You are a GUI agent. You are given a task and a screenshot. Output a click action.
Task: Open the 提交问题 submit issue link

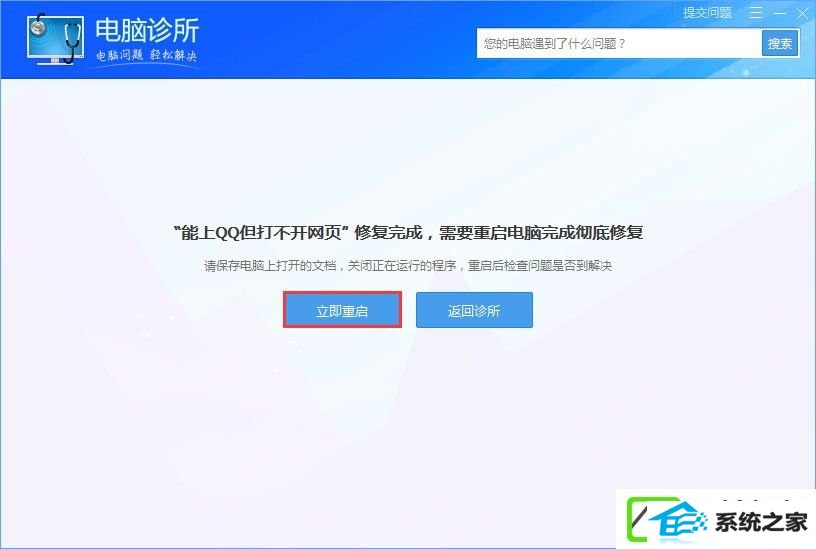(707, 13)
